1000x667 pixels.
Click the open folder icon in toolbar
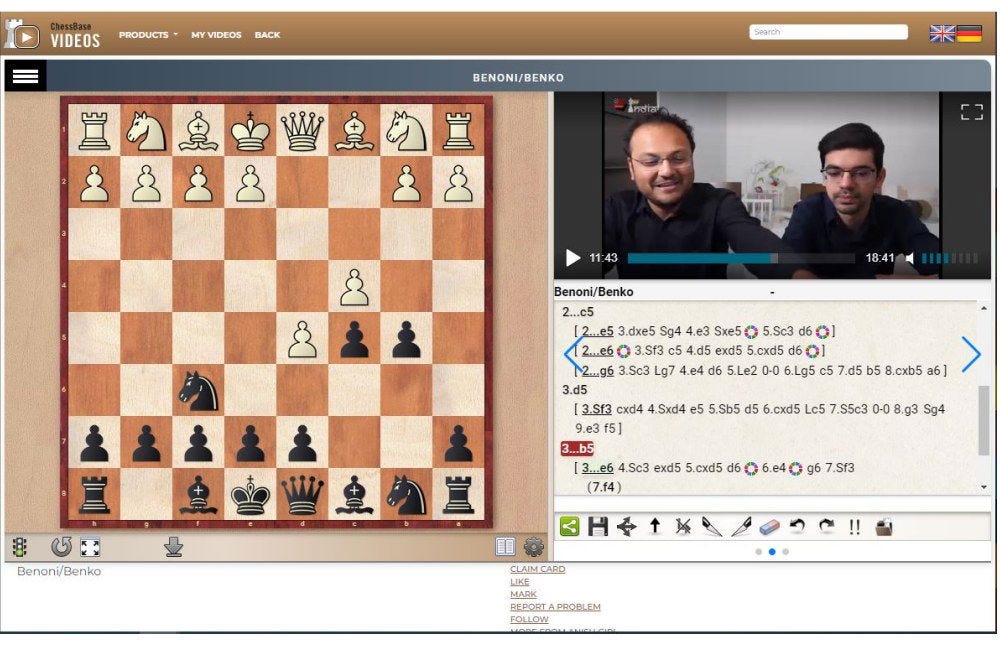click(x=884, y=527)
